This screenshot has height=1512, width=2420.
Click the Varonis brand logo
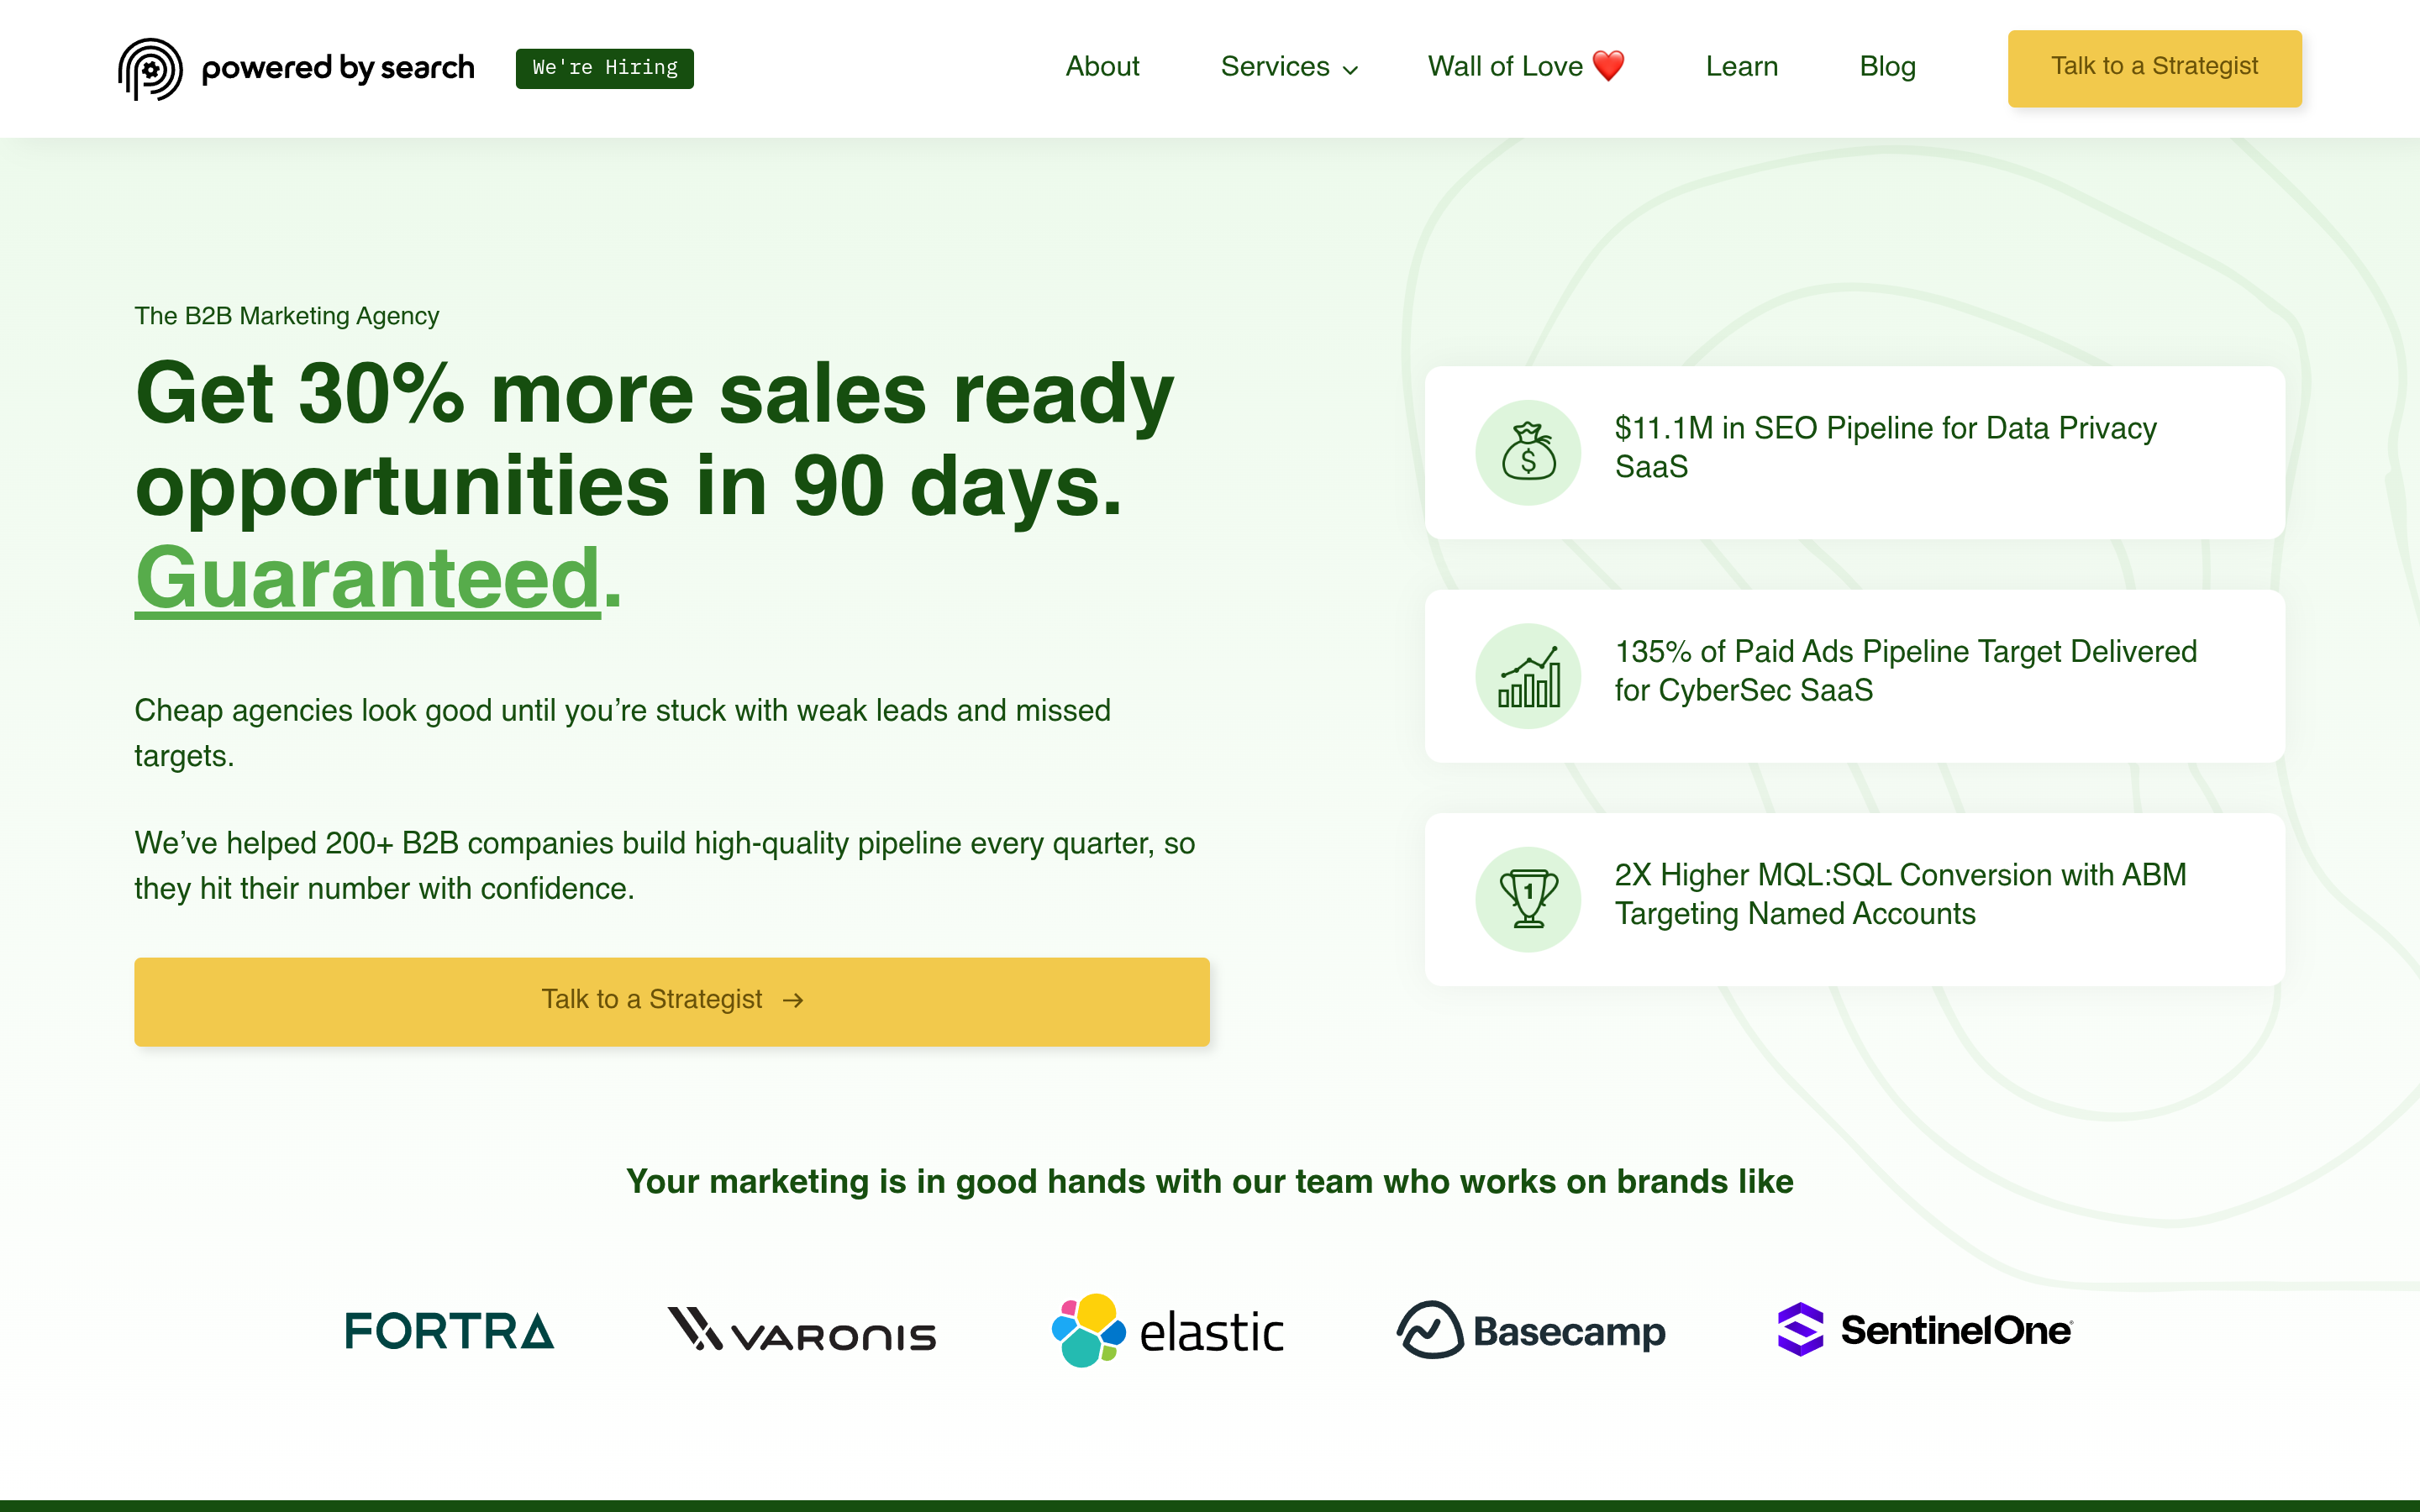802,1330
